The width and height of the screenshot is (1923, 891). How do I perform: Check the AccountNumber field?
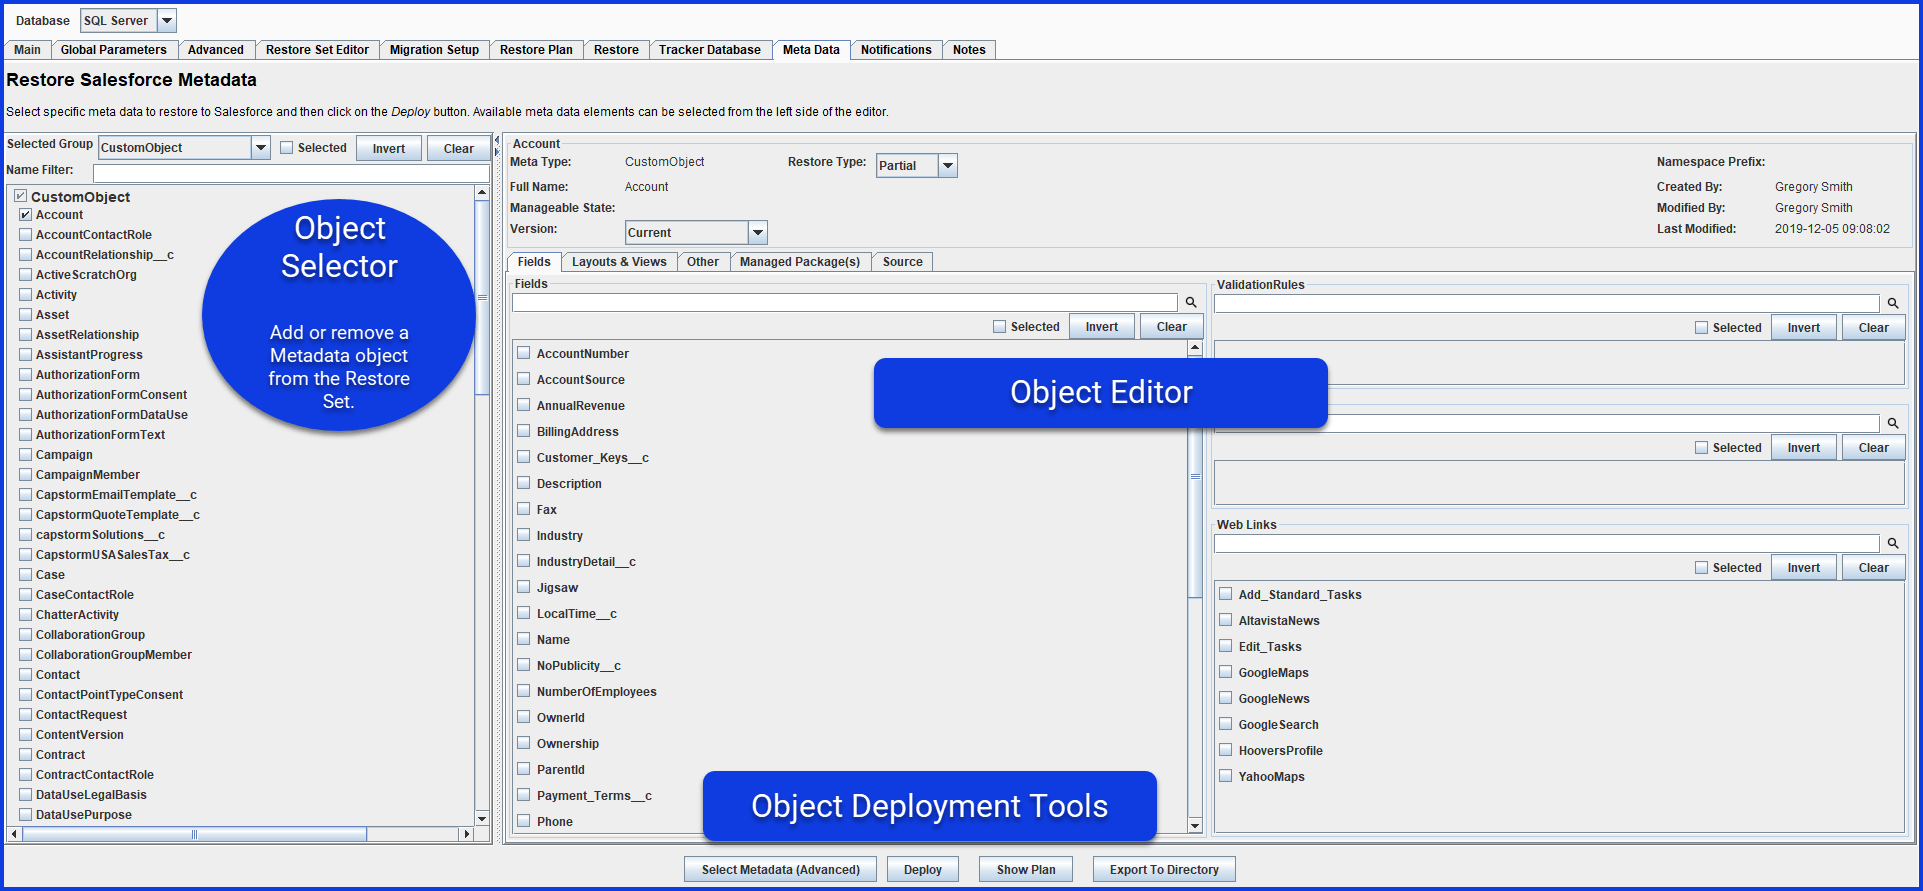(x=523, y=353)
